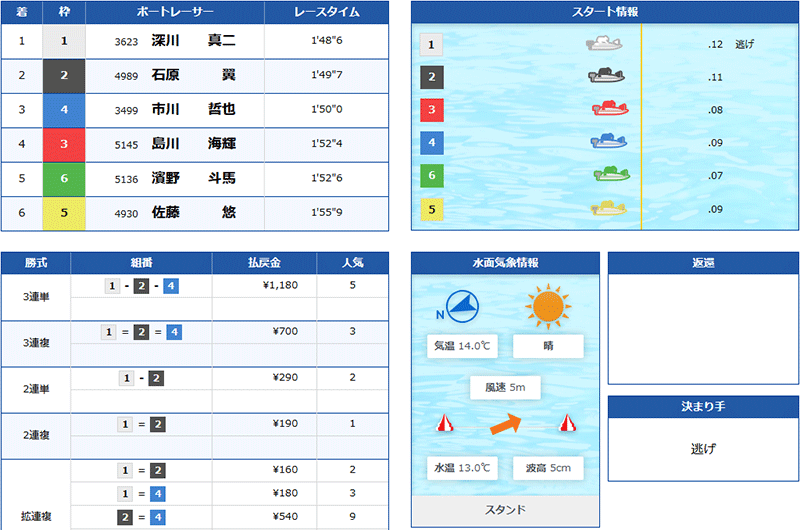The image size is (800, 530).
Task: Click the 3連単 bet type label
Action: click(36, 297)
